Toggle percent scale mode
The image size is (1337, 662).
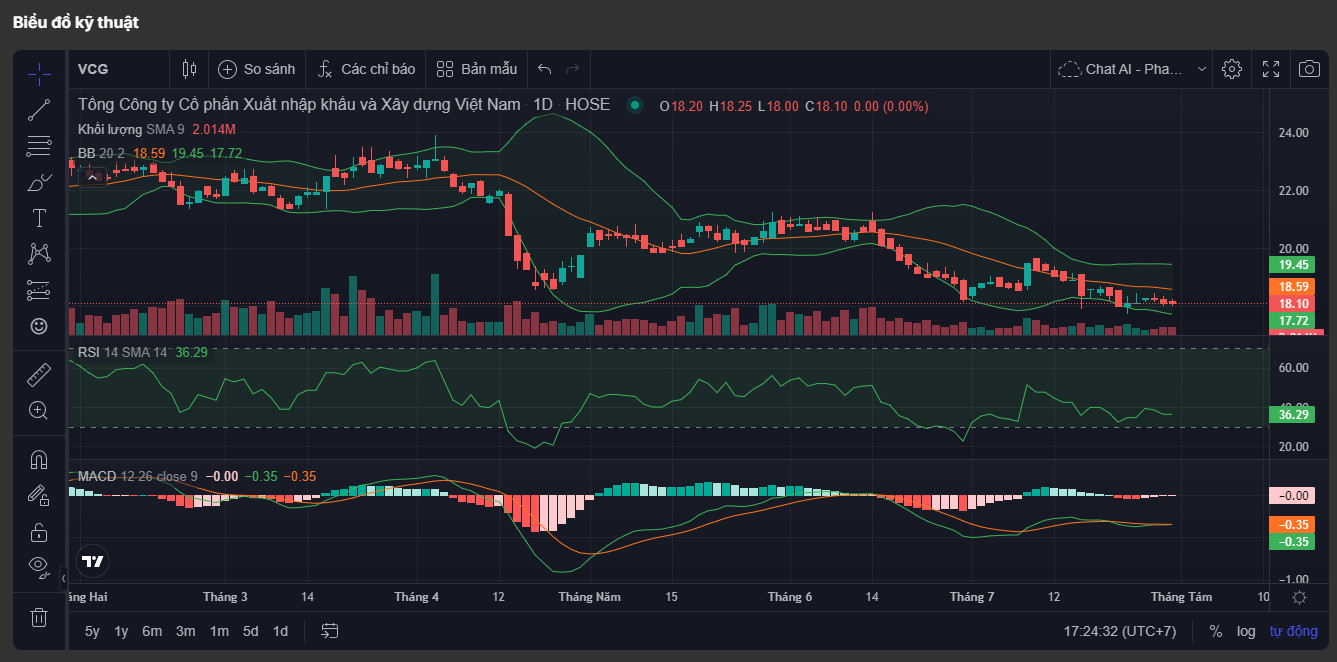(x=1216, y=632)
